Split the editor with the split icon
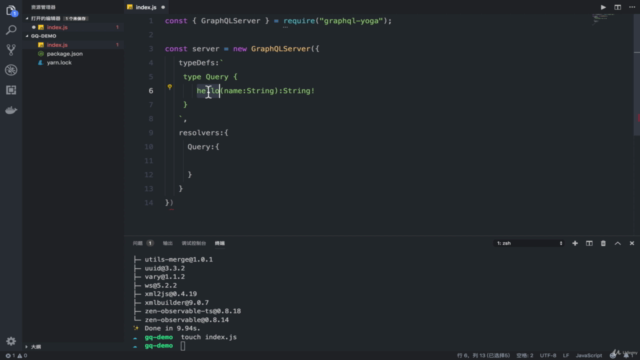Viewport: 640px width, 360px height. coord(618,7)
